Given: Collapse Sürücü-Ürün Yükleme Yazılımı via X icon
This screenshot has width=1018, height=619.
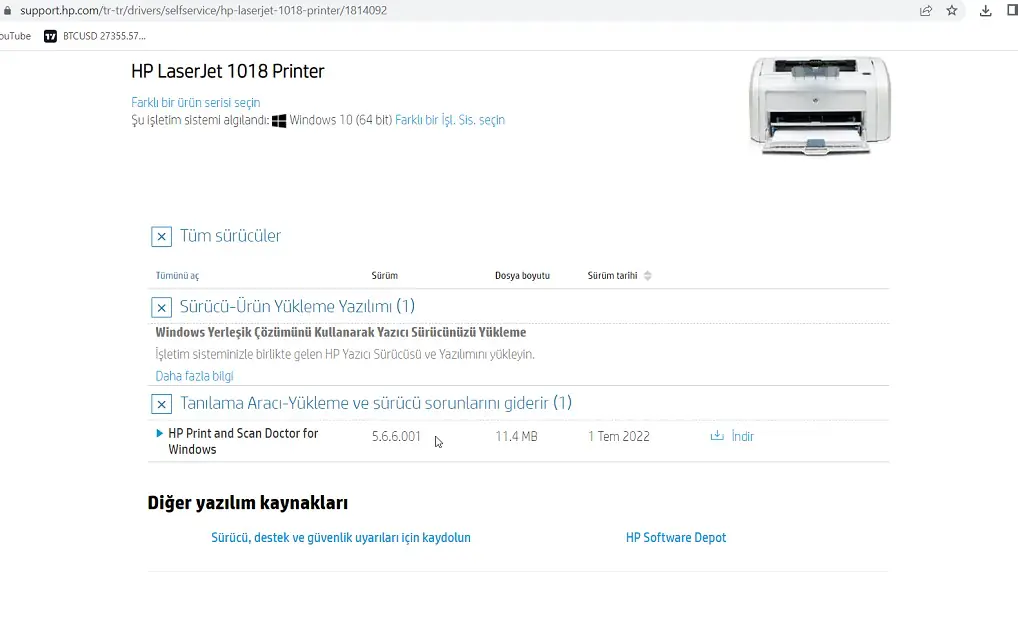Looking at the screenshot, I should (161, 306).
